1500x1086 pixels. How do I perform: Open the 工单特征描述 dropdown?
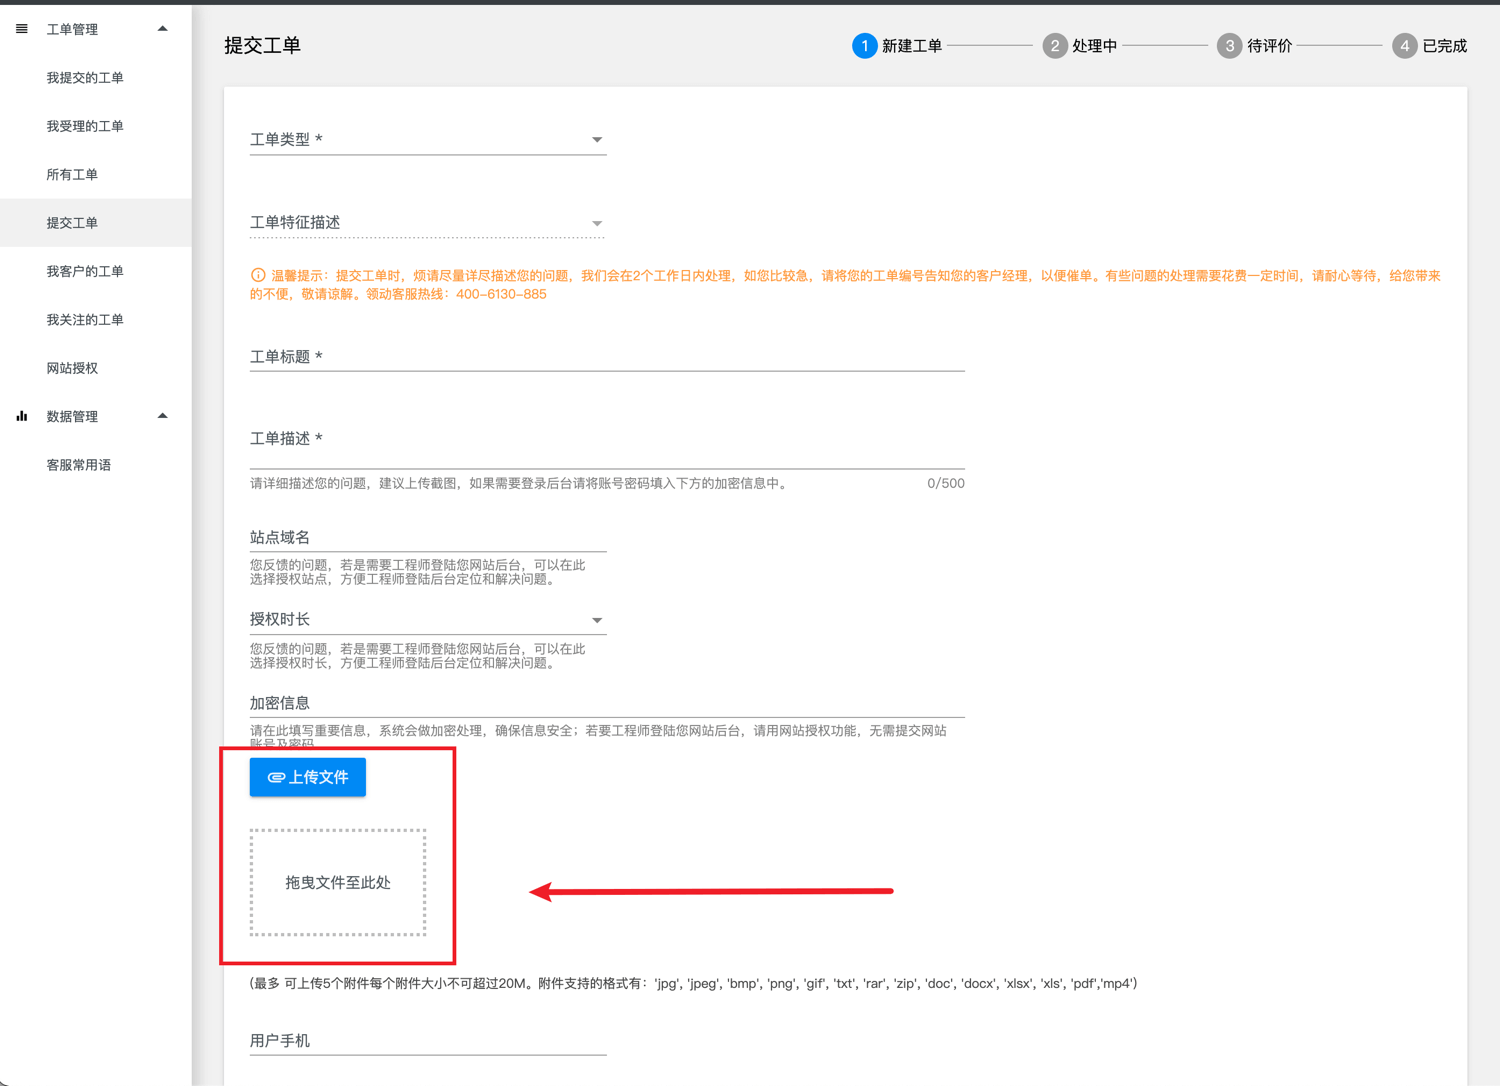tap(427, 223)
